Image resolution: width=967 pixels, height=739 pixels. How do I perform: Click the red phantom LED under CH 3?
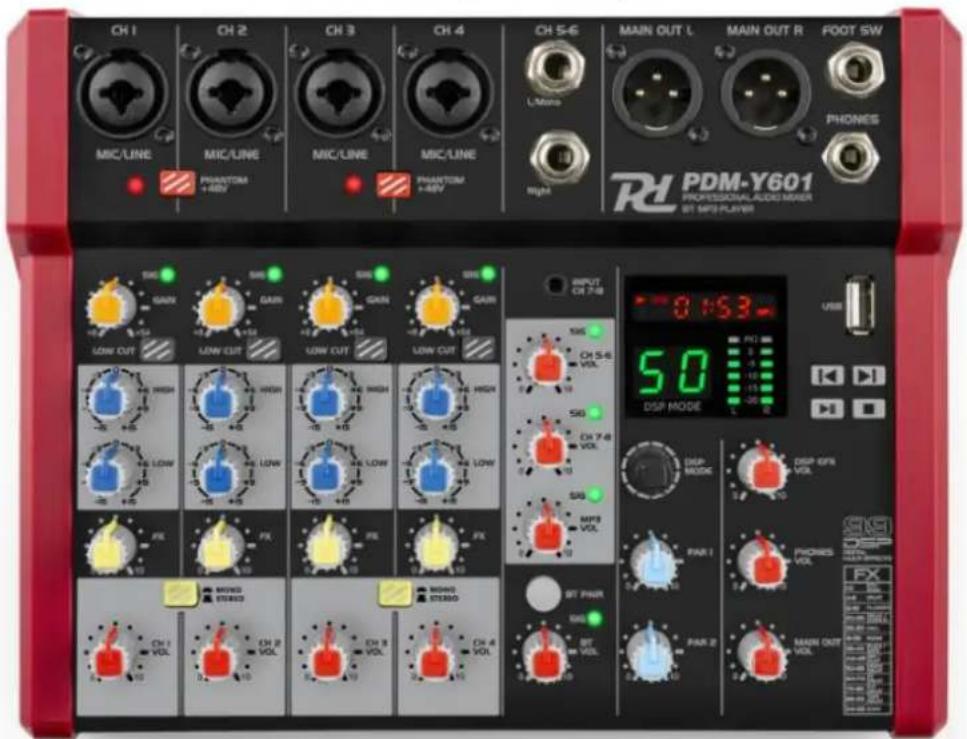click(x=353, y=184)
